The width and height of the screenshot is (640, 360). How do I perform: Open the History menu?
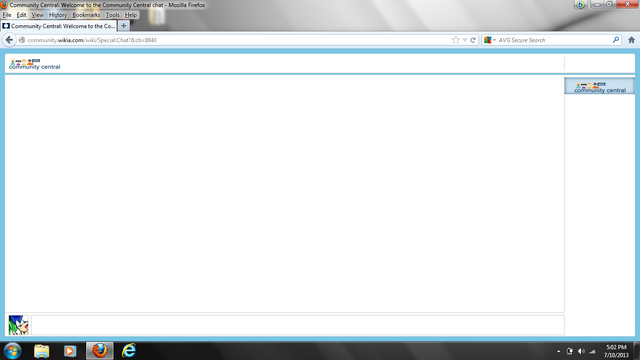click(58, 15)
